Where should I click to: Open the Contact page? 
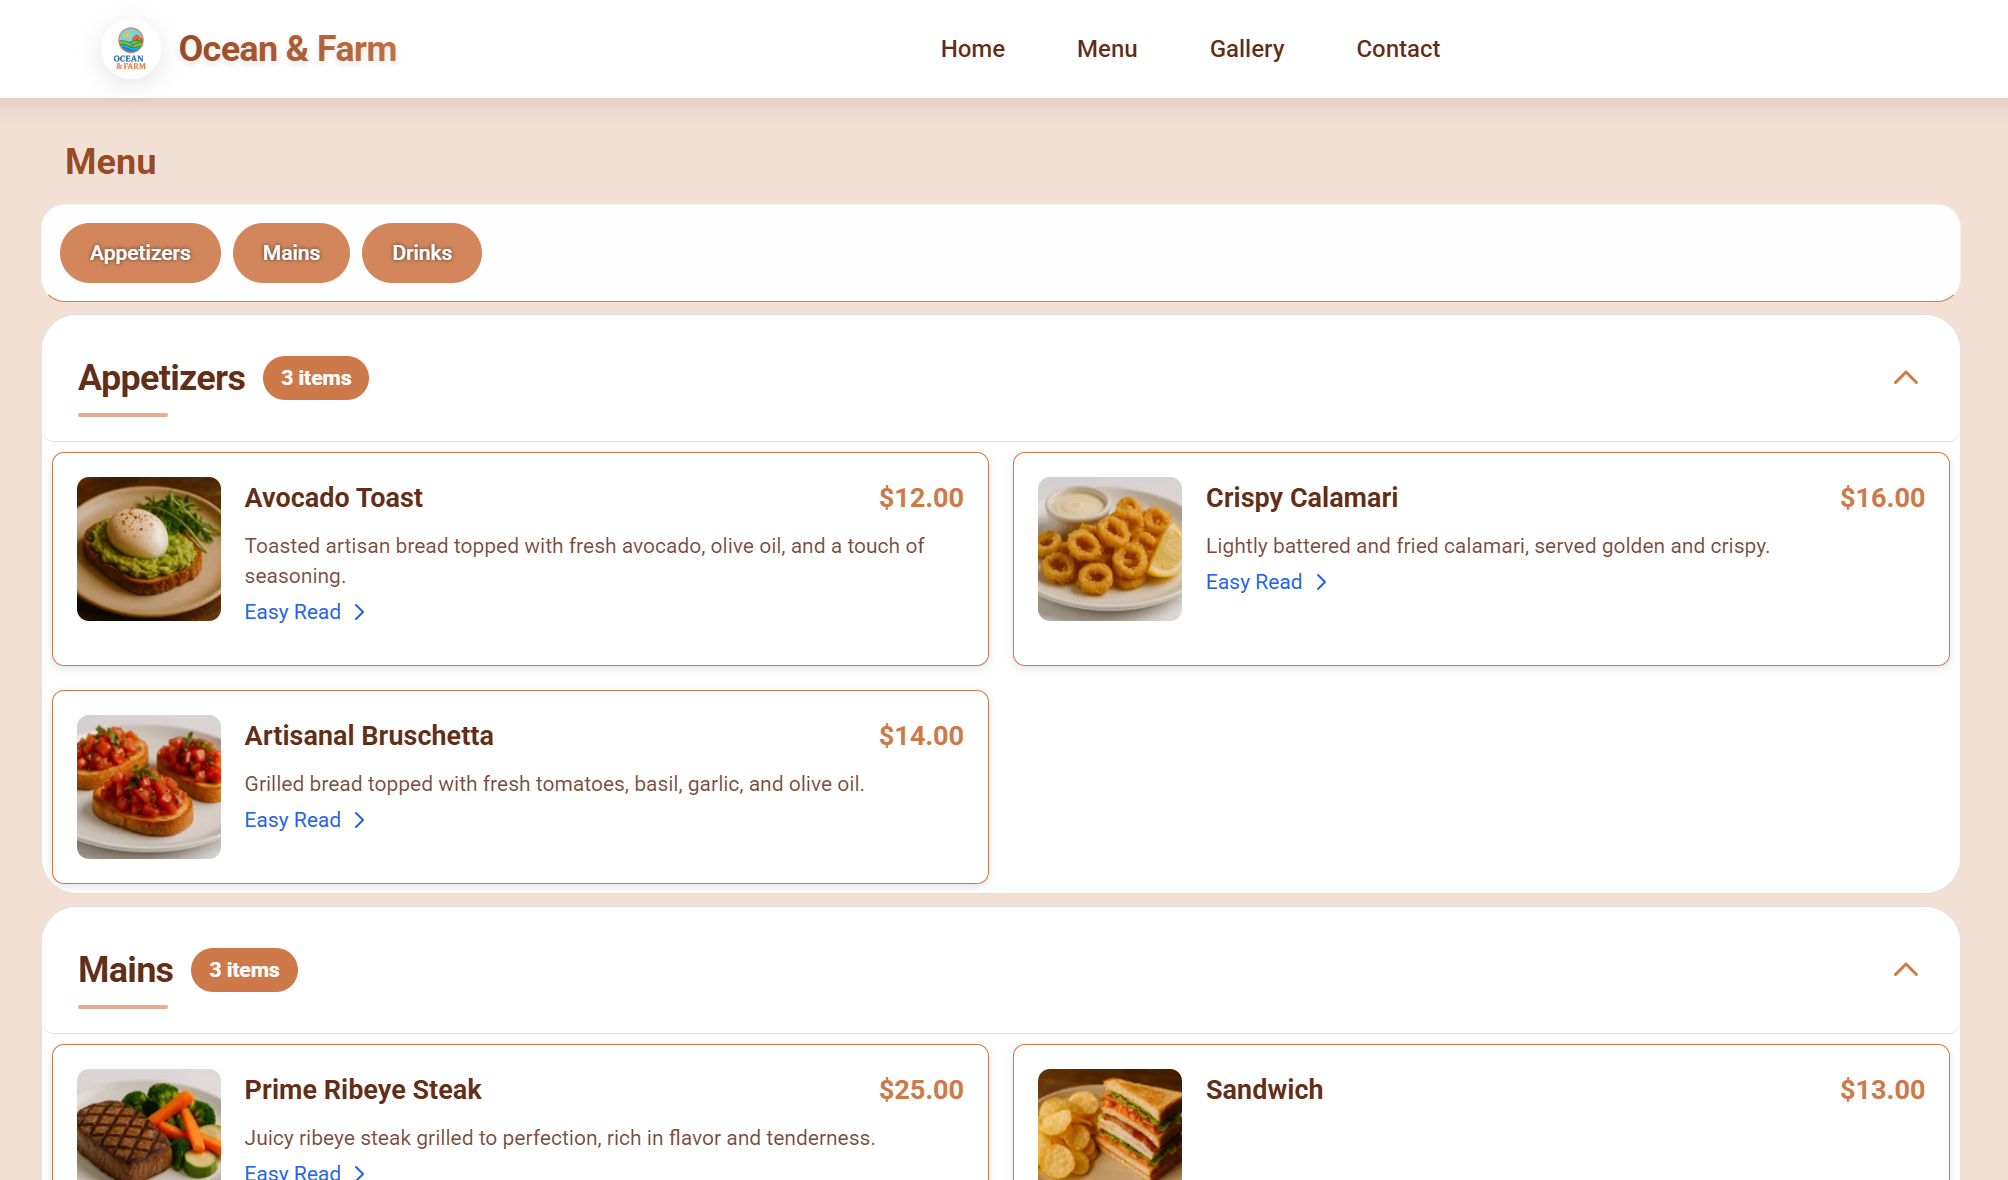(1397, 49)
